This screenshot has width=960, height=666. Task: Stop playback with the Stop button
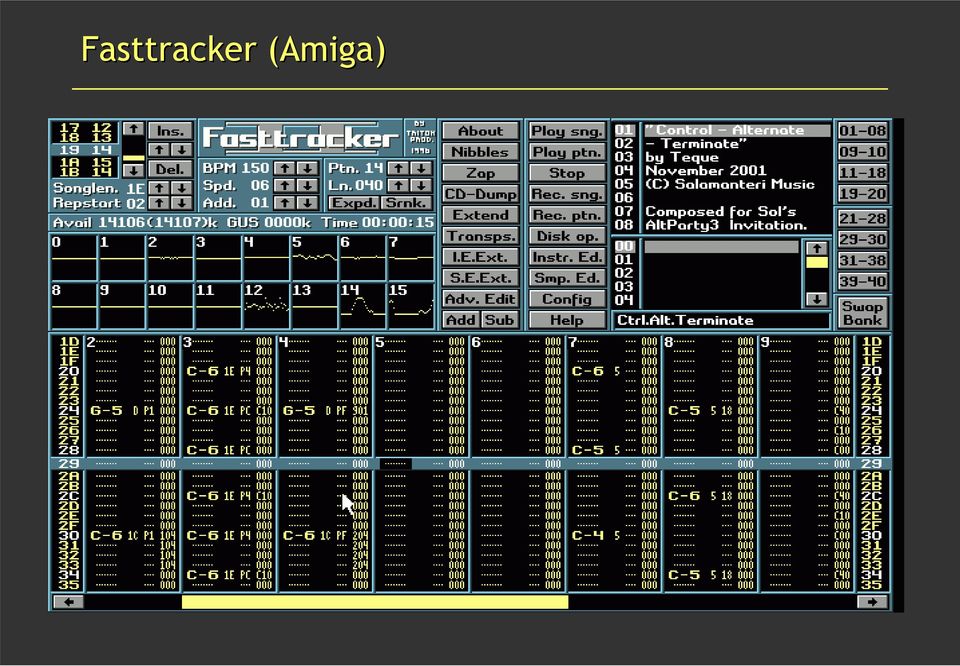(x=567, y=173)
